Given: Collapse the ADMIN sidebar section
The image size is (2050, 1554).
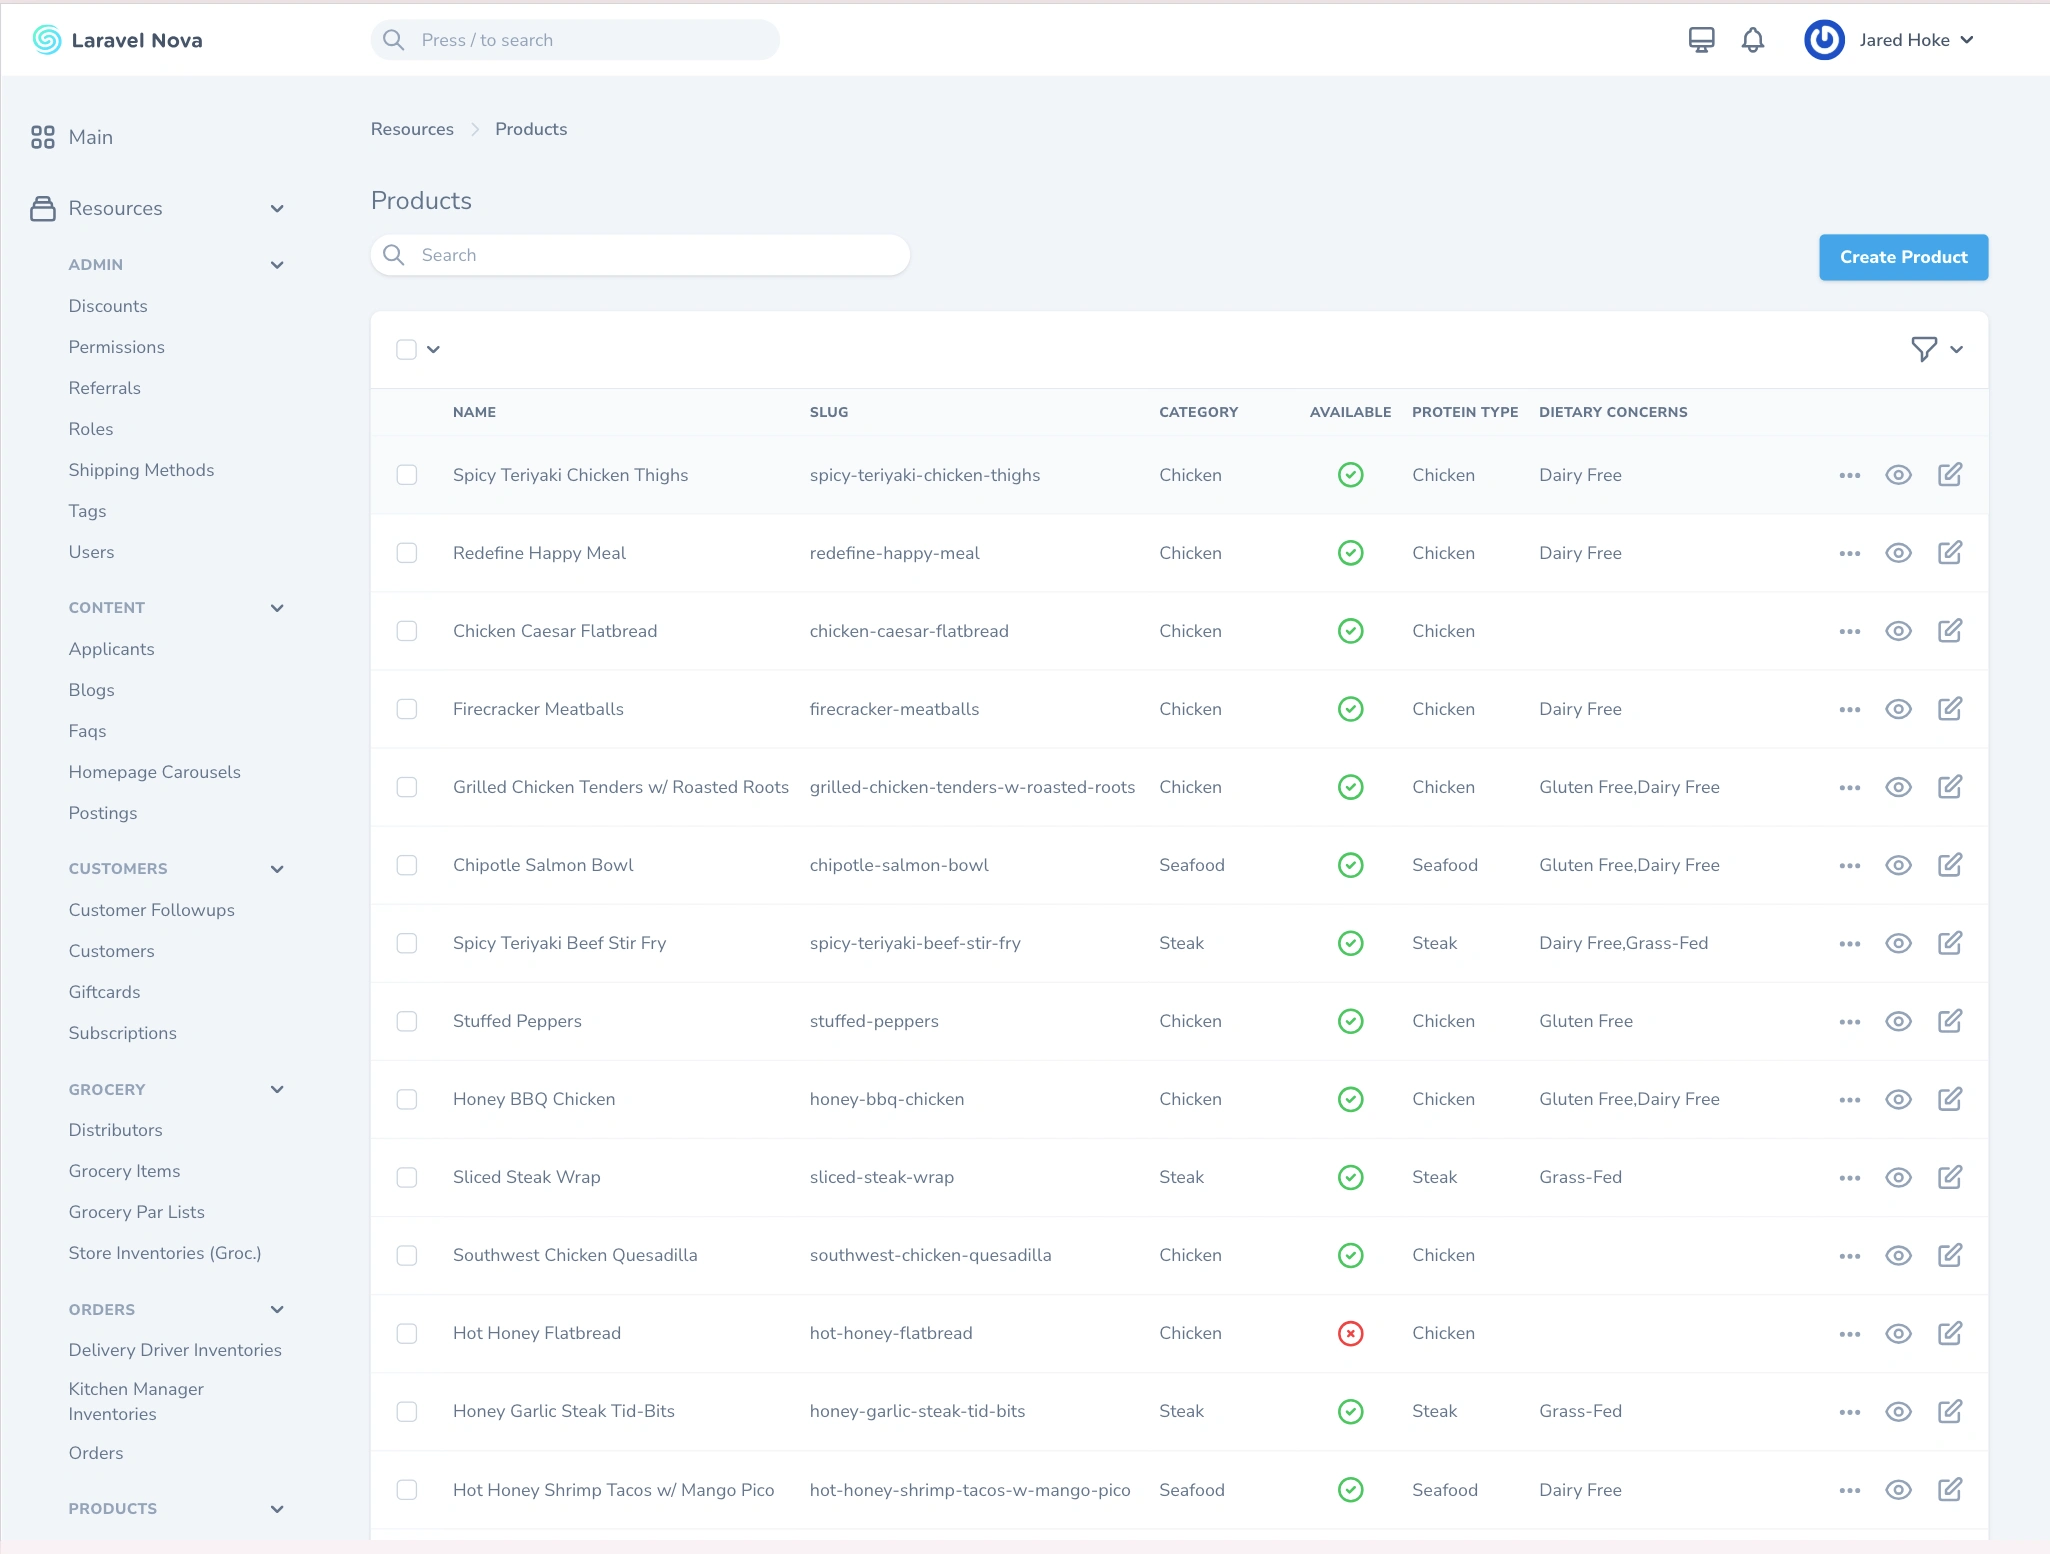Looking at the screenshot, I should (277, 265).
